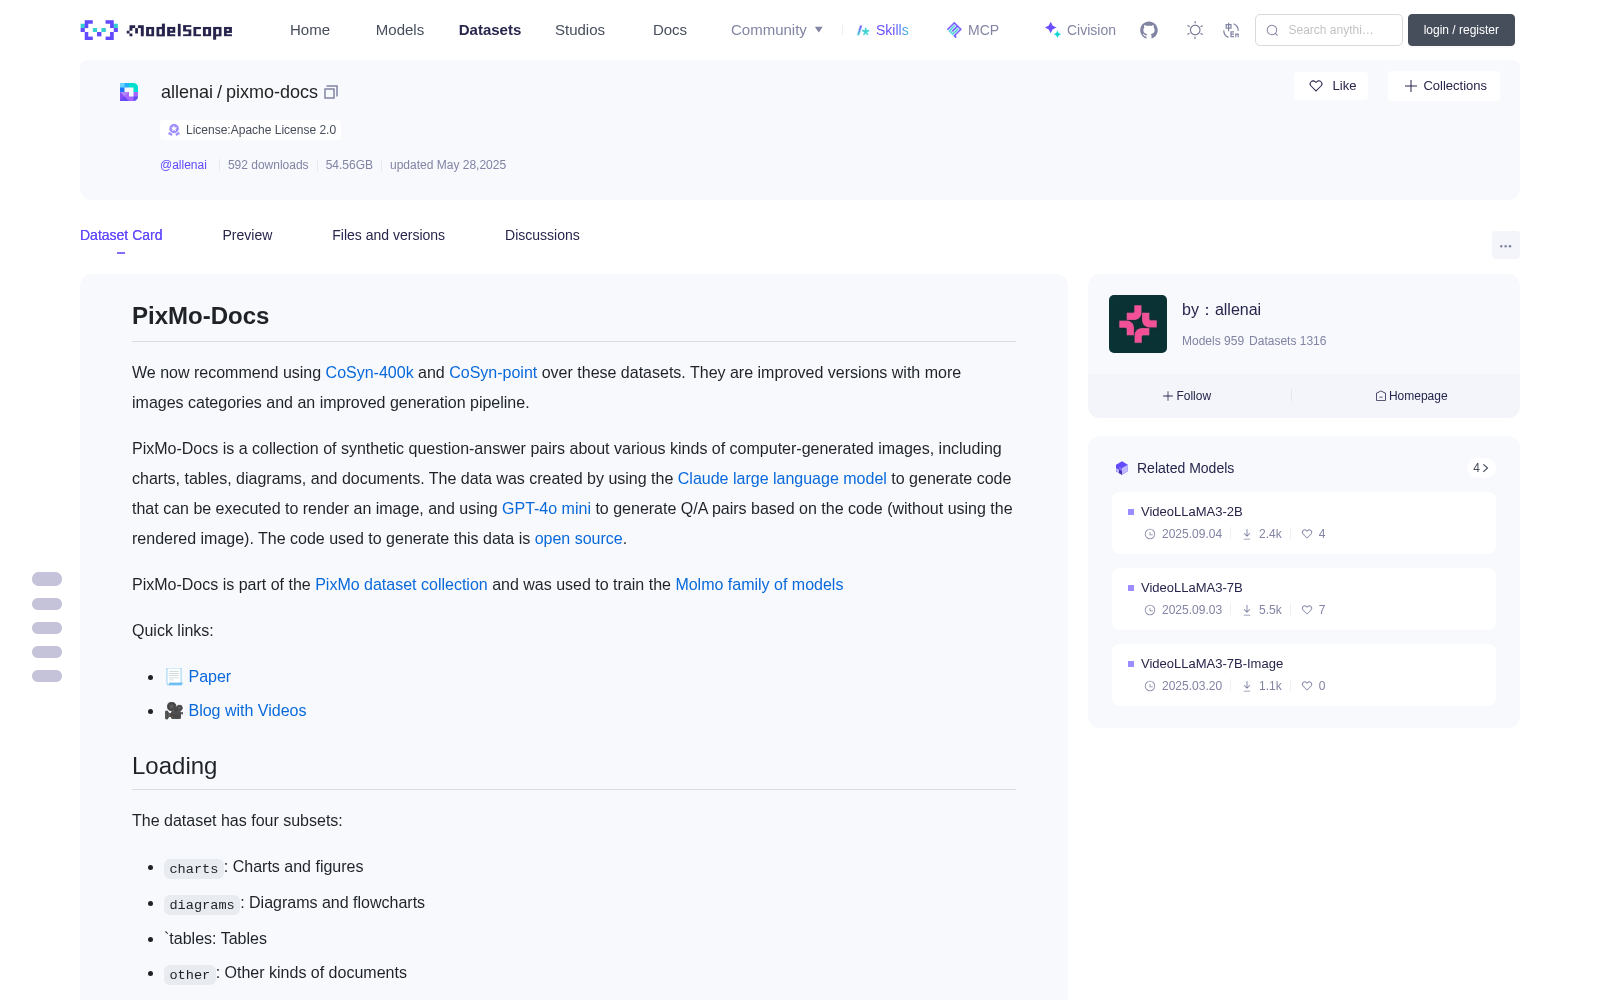
Task: Go to the Home nav item
Action: 310,30
